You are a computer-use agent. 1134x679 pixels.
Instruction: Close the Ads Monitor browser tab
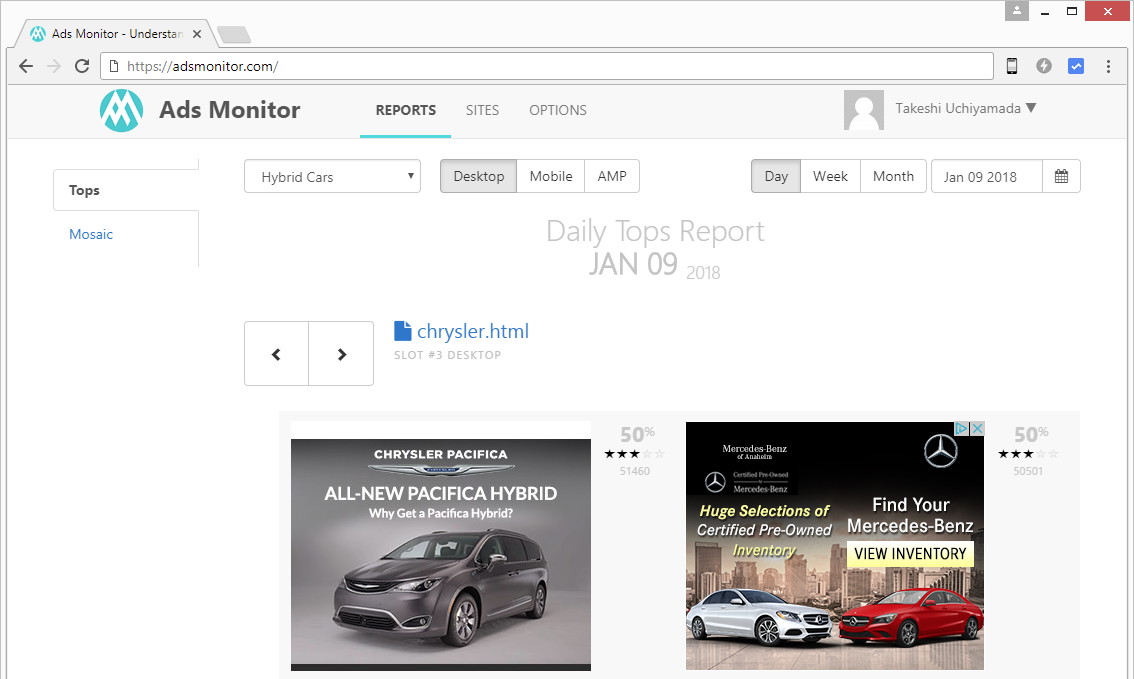pos(197,34)
